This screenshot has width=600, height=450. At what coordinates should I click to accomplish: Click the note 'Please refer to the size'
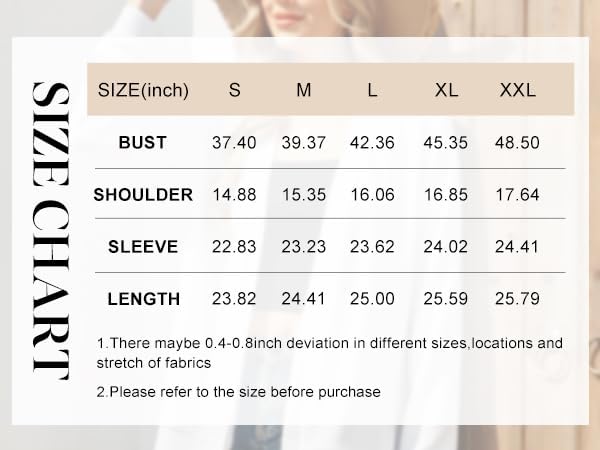(x=238, y=392)
